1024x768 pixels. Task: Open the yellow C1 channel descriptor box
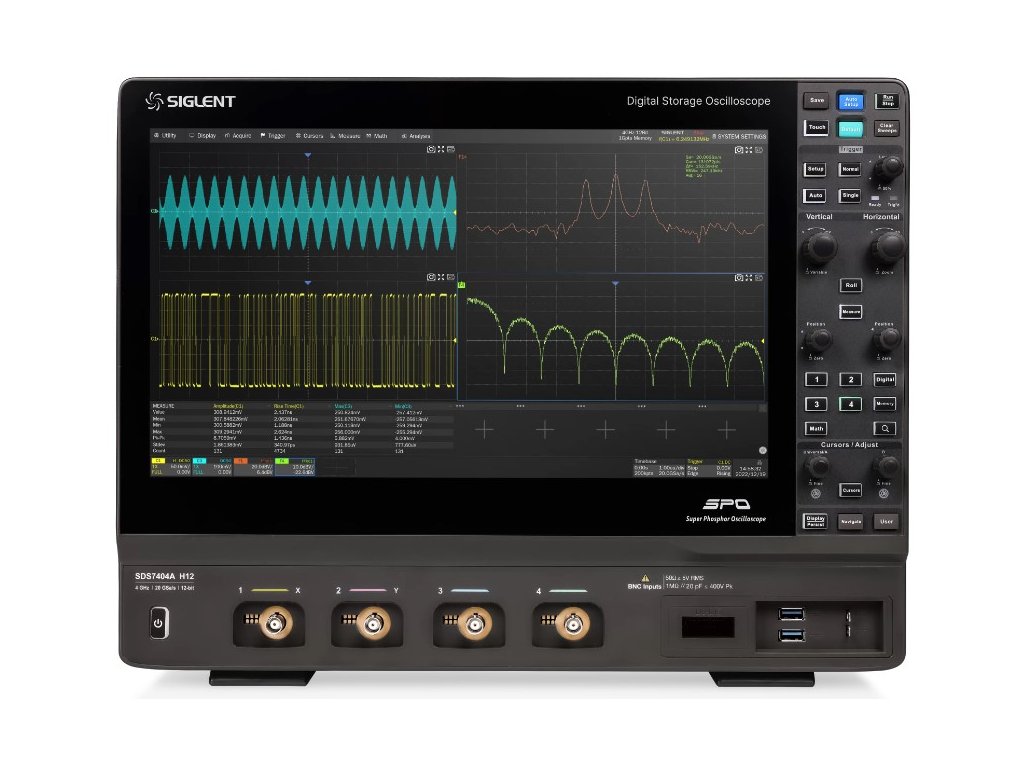tap(170, 466)
